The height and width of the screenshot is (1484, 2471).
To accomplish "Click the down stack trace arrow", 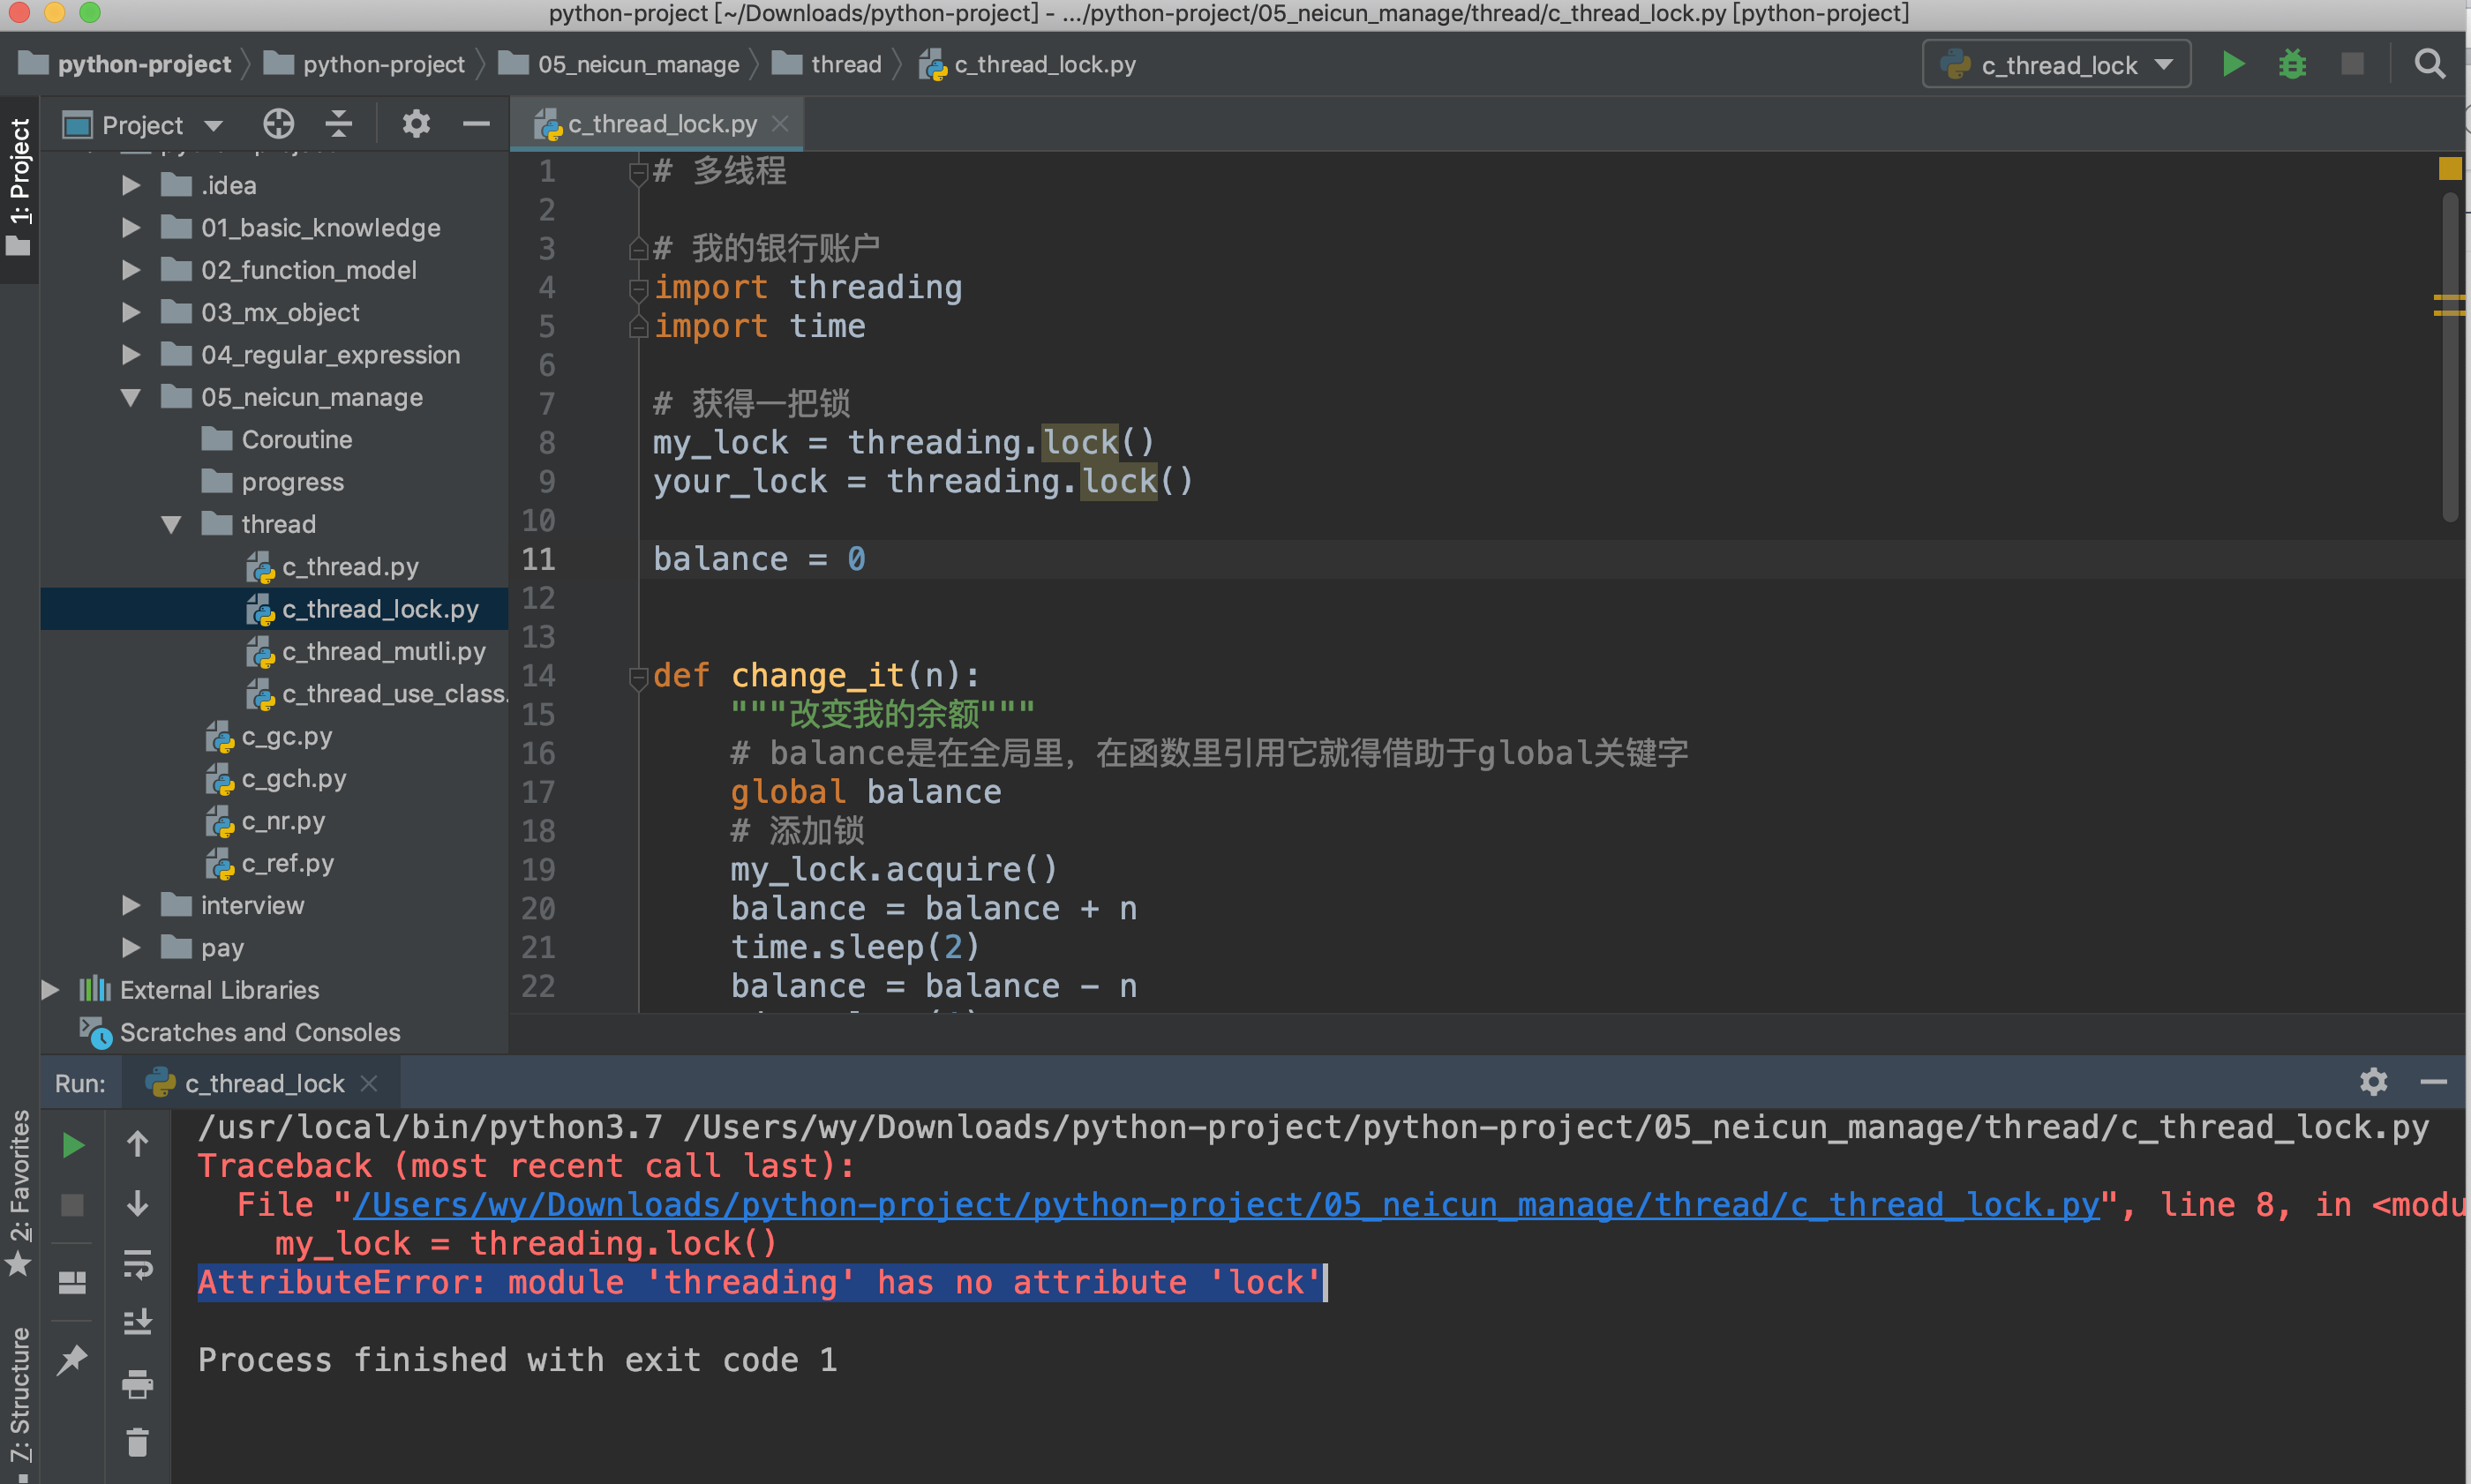I will pyautogui.click(x=138, y=1203).
